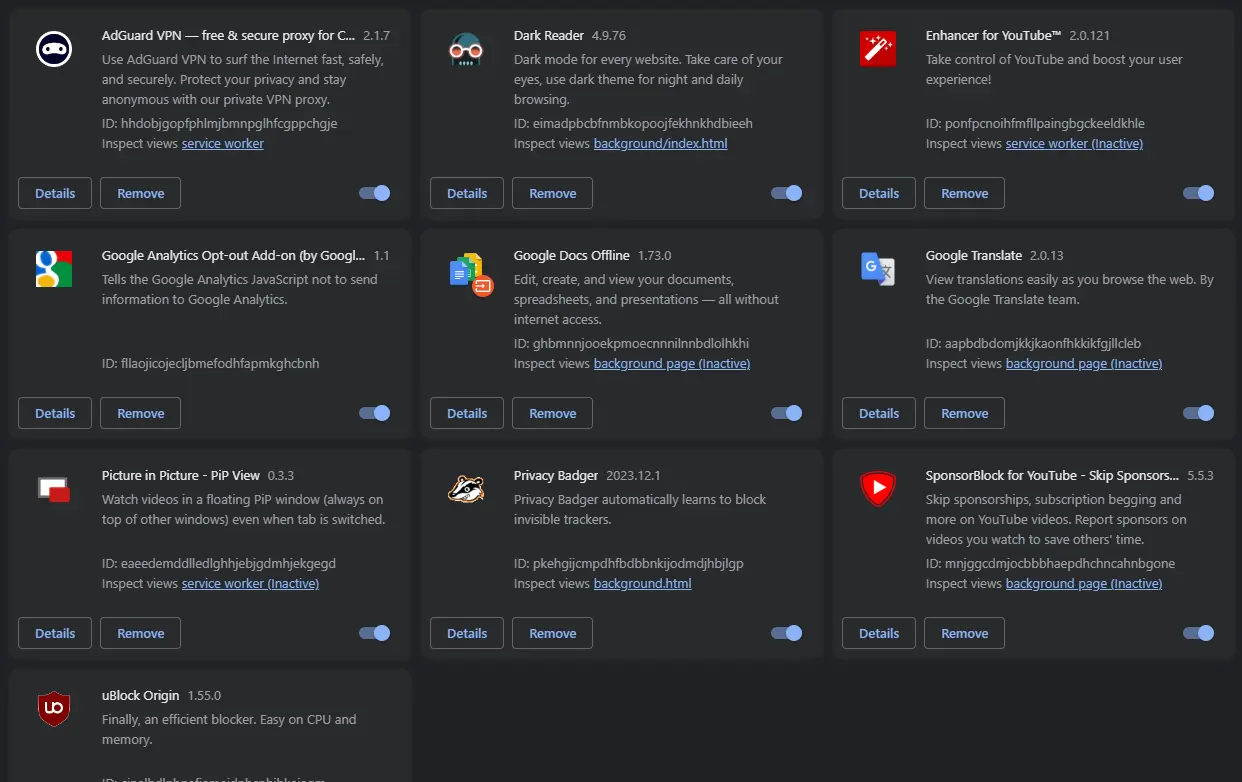Show Details for Picture in Picture
This screenshot has width=1242, height=782.
(55, 633)
